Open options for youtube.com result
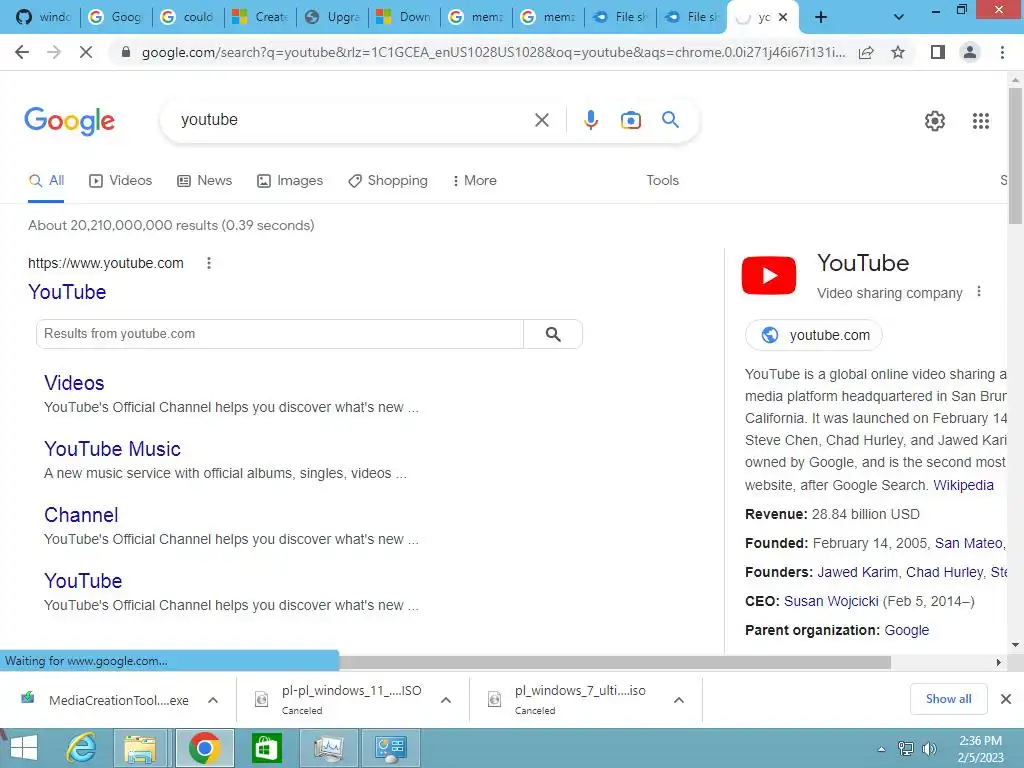This screenshot has height=768, width=1024. click(x=208, y=263)
